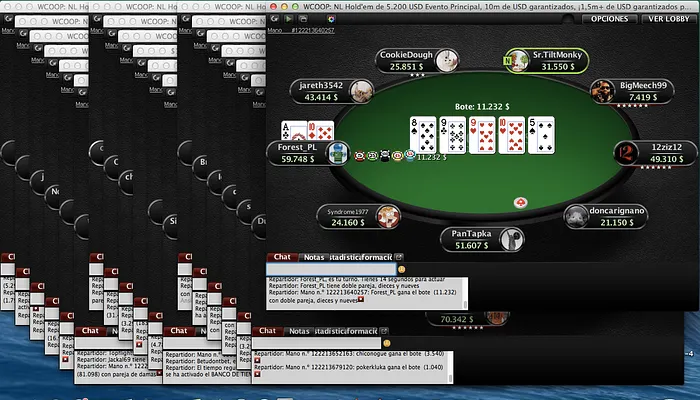Click the 9 of hearts community card
The height and width of the screenshot is (400, 700).
pos(482,135)
